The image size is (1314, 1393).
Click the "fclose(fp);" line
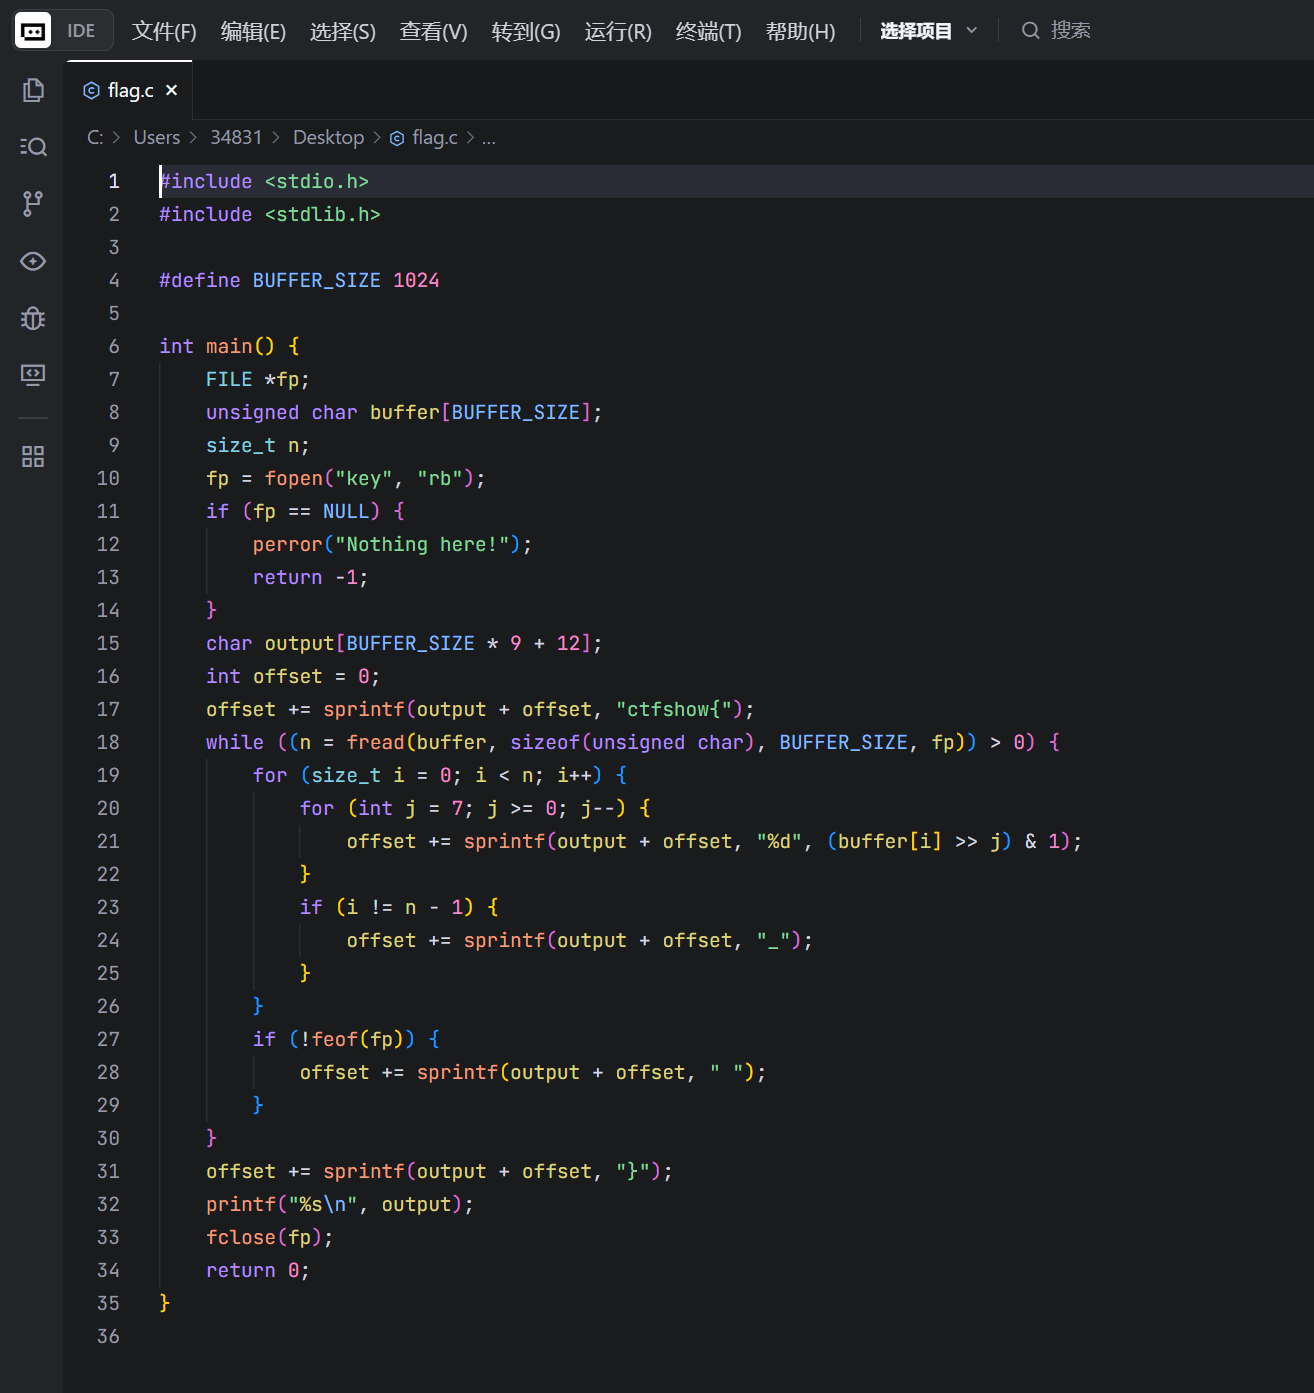(270, 1237)
